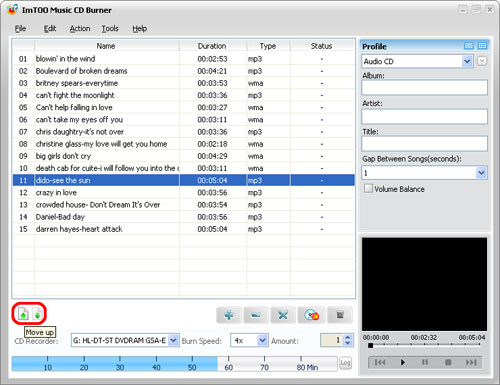Click the Artist input field
Image resolution: width=500 pixels, height=385 pixels.
tap(424, 117)
